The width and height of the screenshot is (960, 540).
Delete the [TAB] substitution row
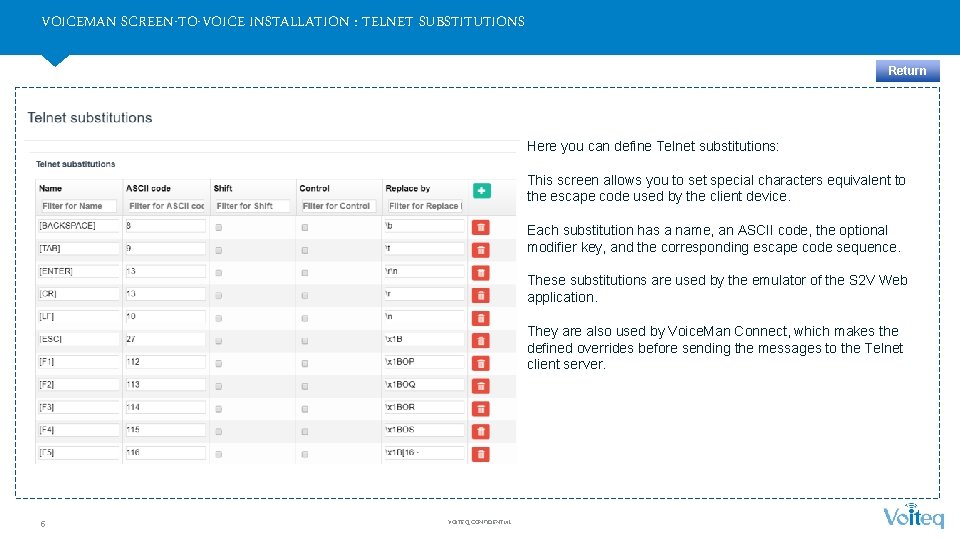tap(481, 250)
